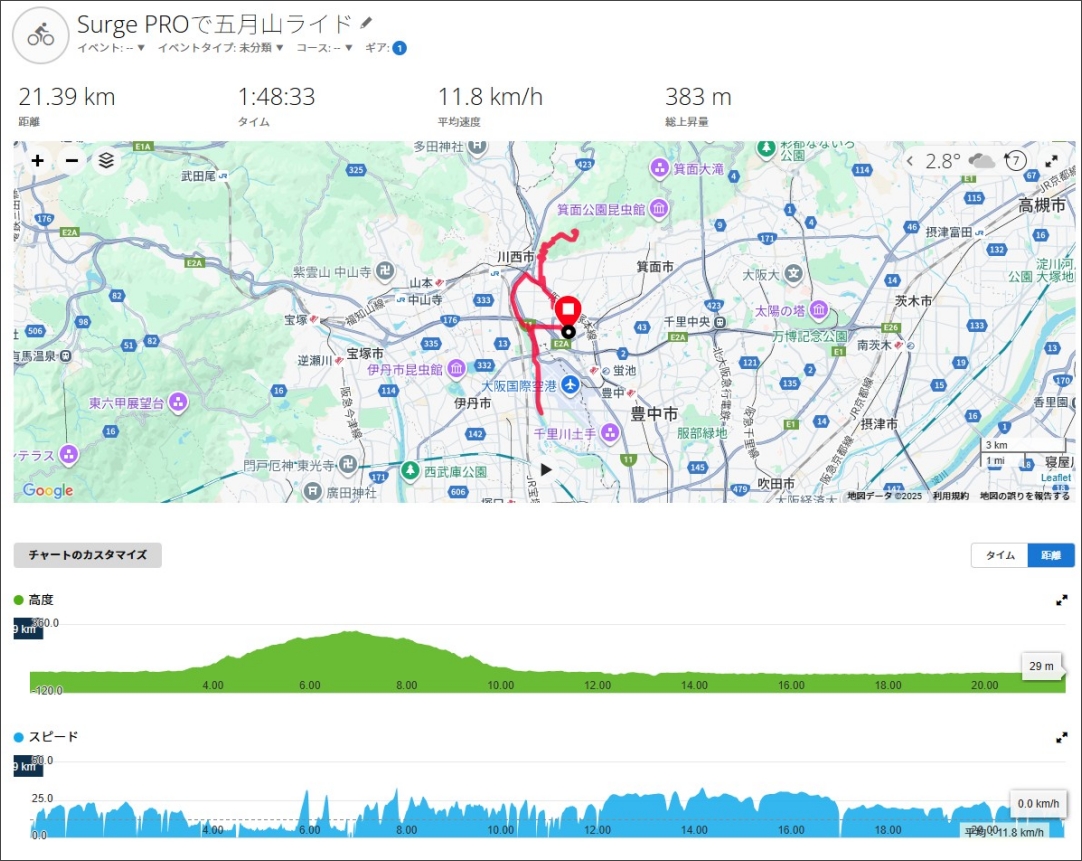Screen dimensions: 1082x861
Task: Click the blue スピード legend dot
Action: (x=19, y=737)
